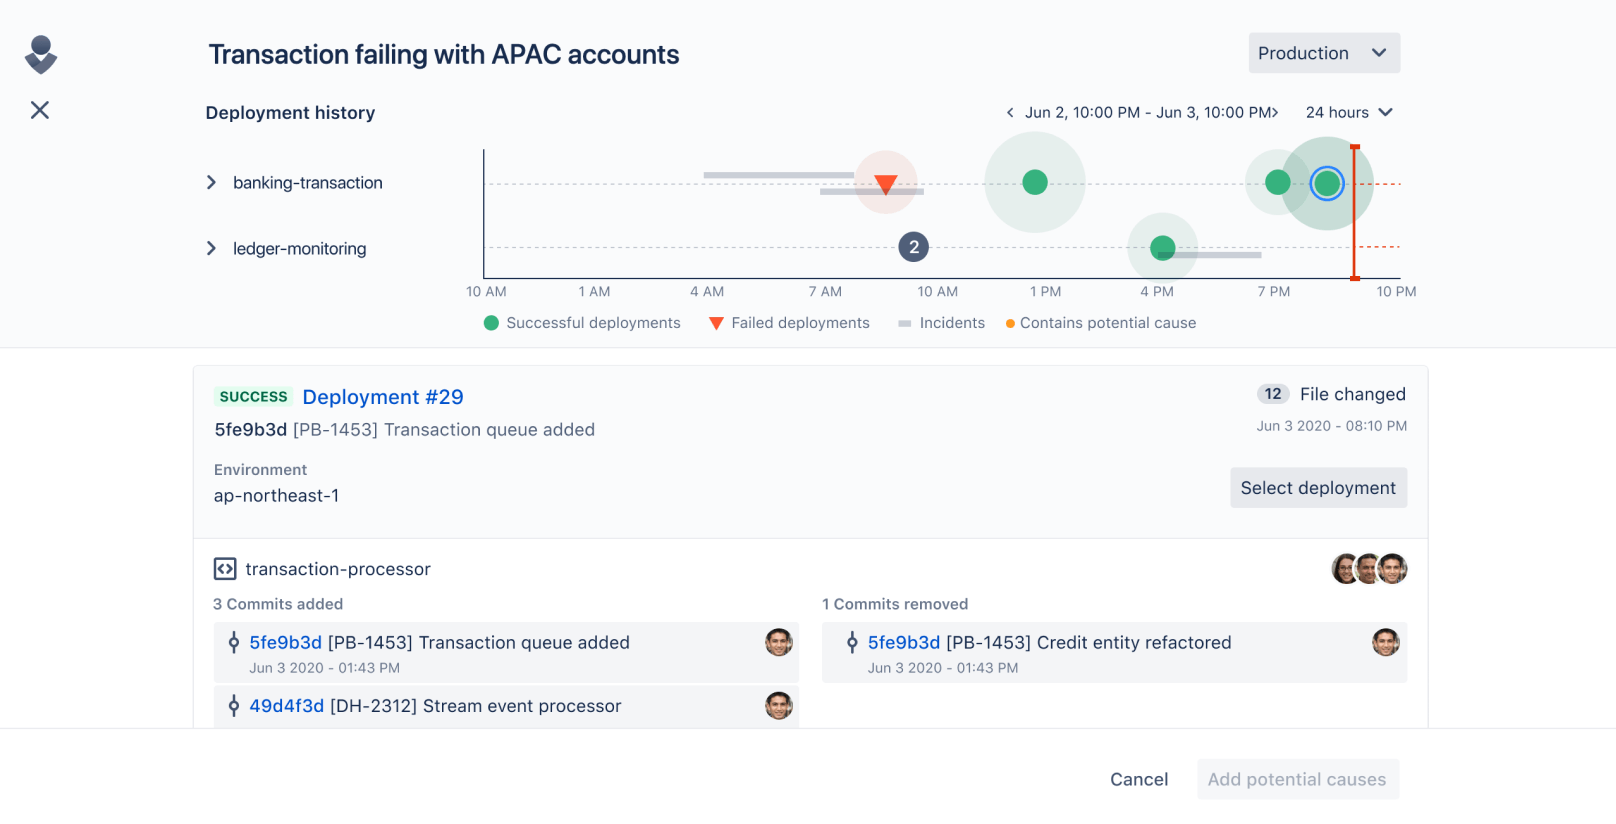Image resolution: width=1616 pixels, height=824 pixels.
Task: Open the Production environment dropdown
Action: 1322,52
